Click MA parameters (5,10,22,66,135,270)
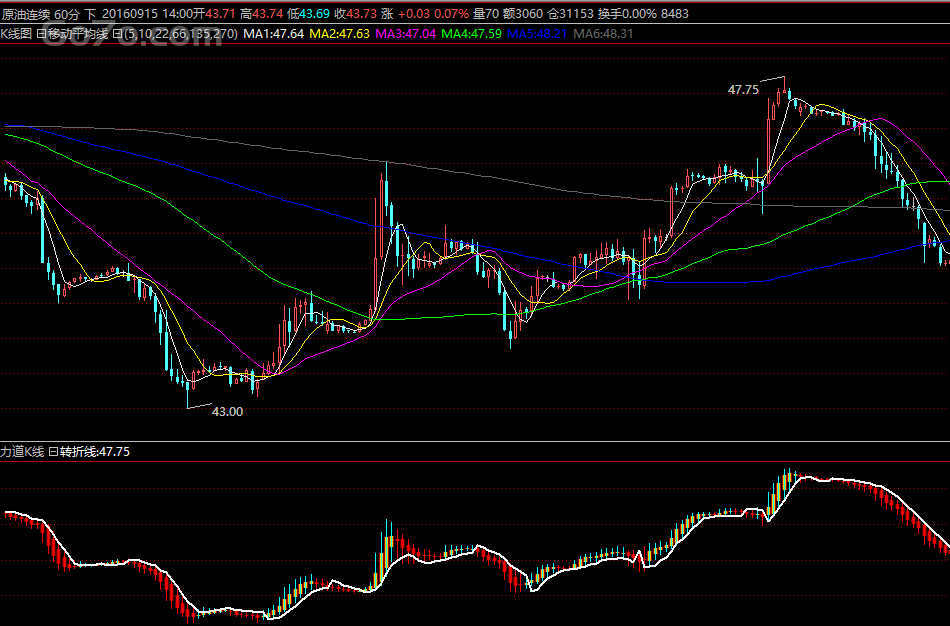The width and height of the screenshot is (950, 626). click(175, 34)
